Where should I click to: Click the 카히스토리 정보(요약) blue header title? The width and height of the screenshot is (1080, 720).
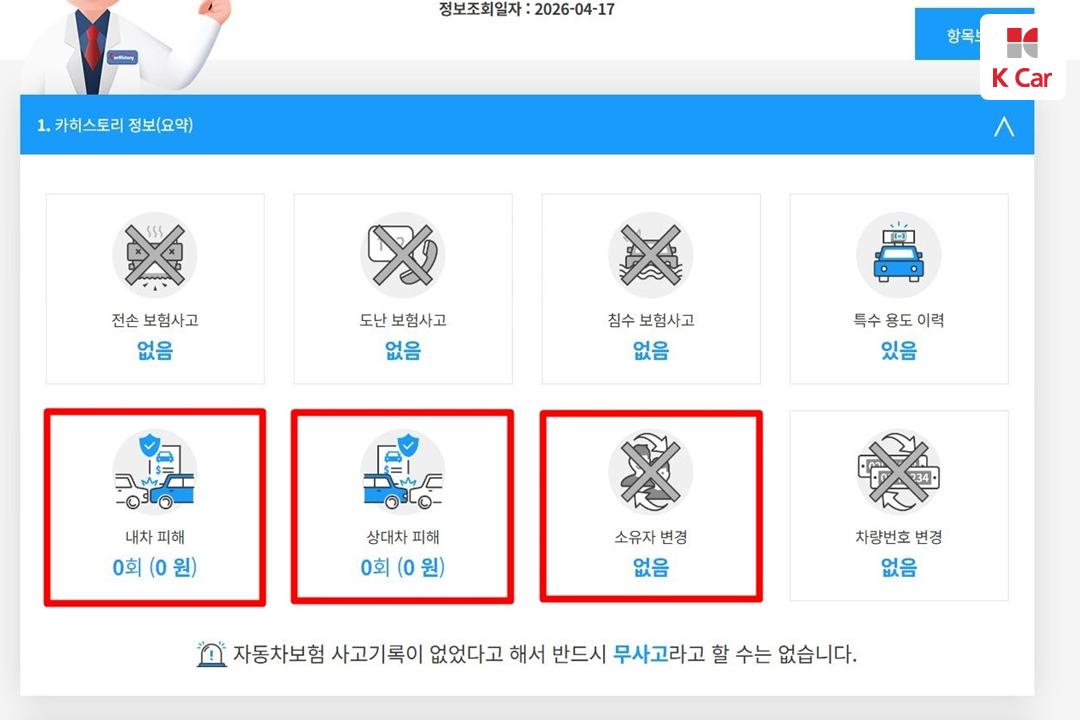click(x=115, y=125)
